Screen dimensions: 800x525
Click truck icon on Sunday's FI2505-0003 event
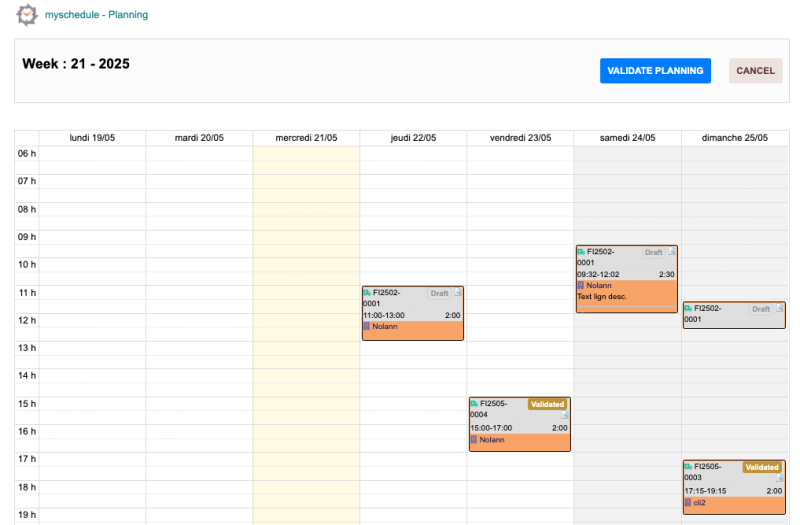688,467
